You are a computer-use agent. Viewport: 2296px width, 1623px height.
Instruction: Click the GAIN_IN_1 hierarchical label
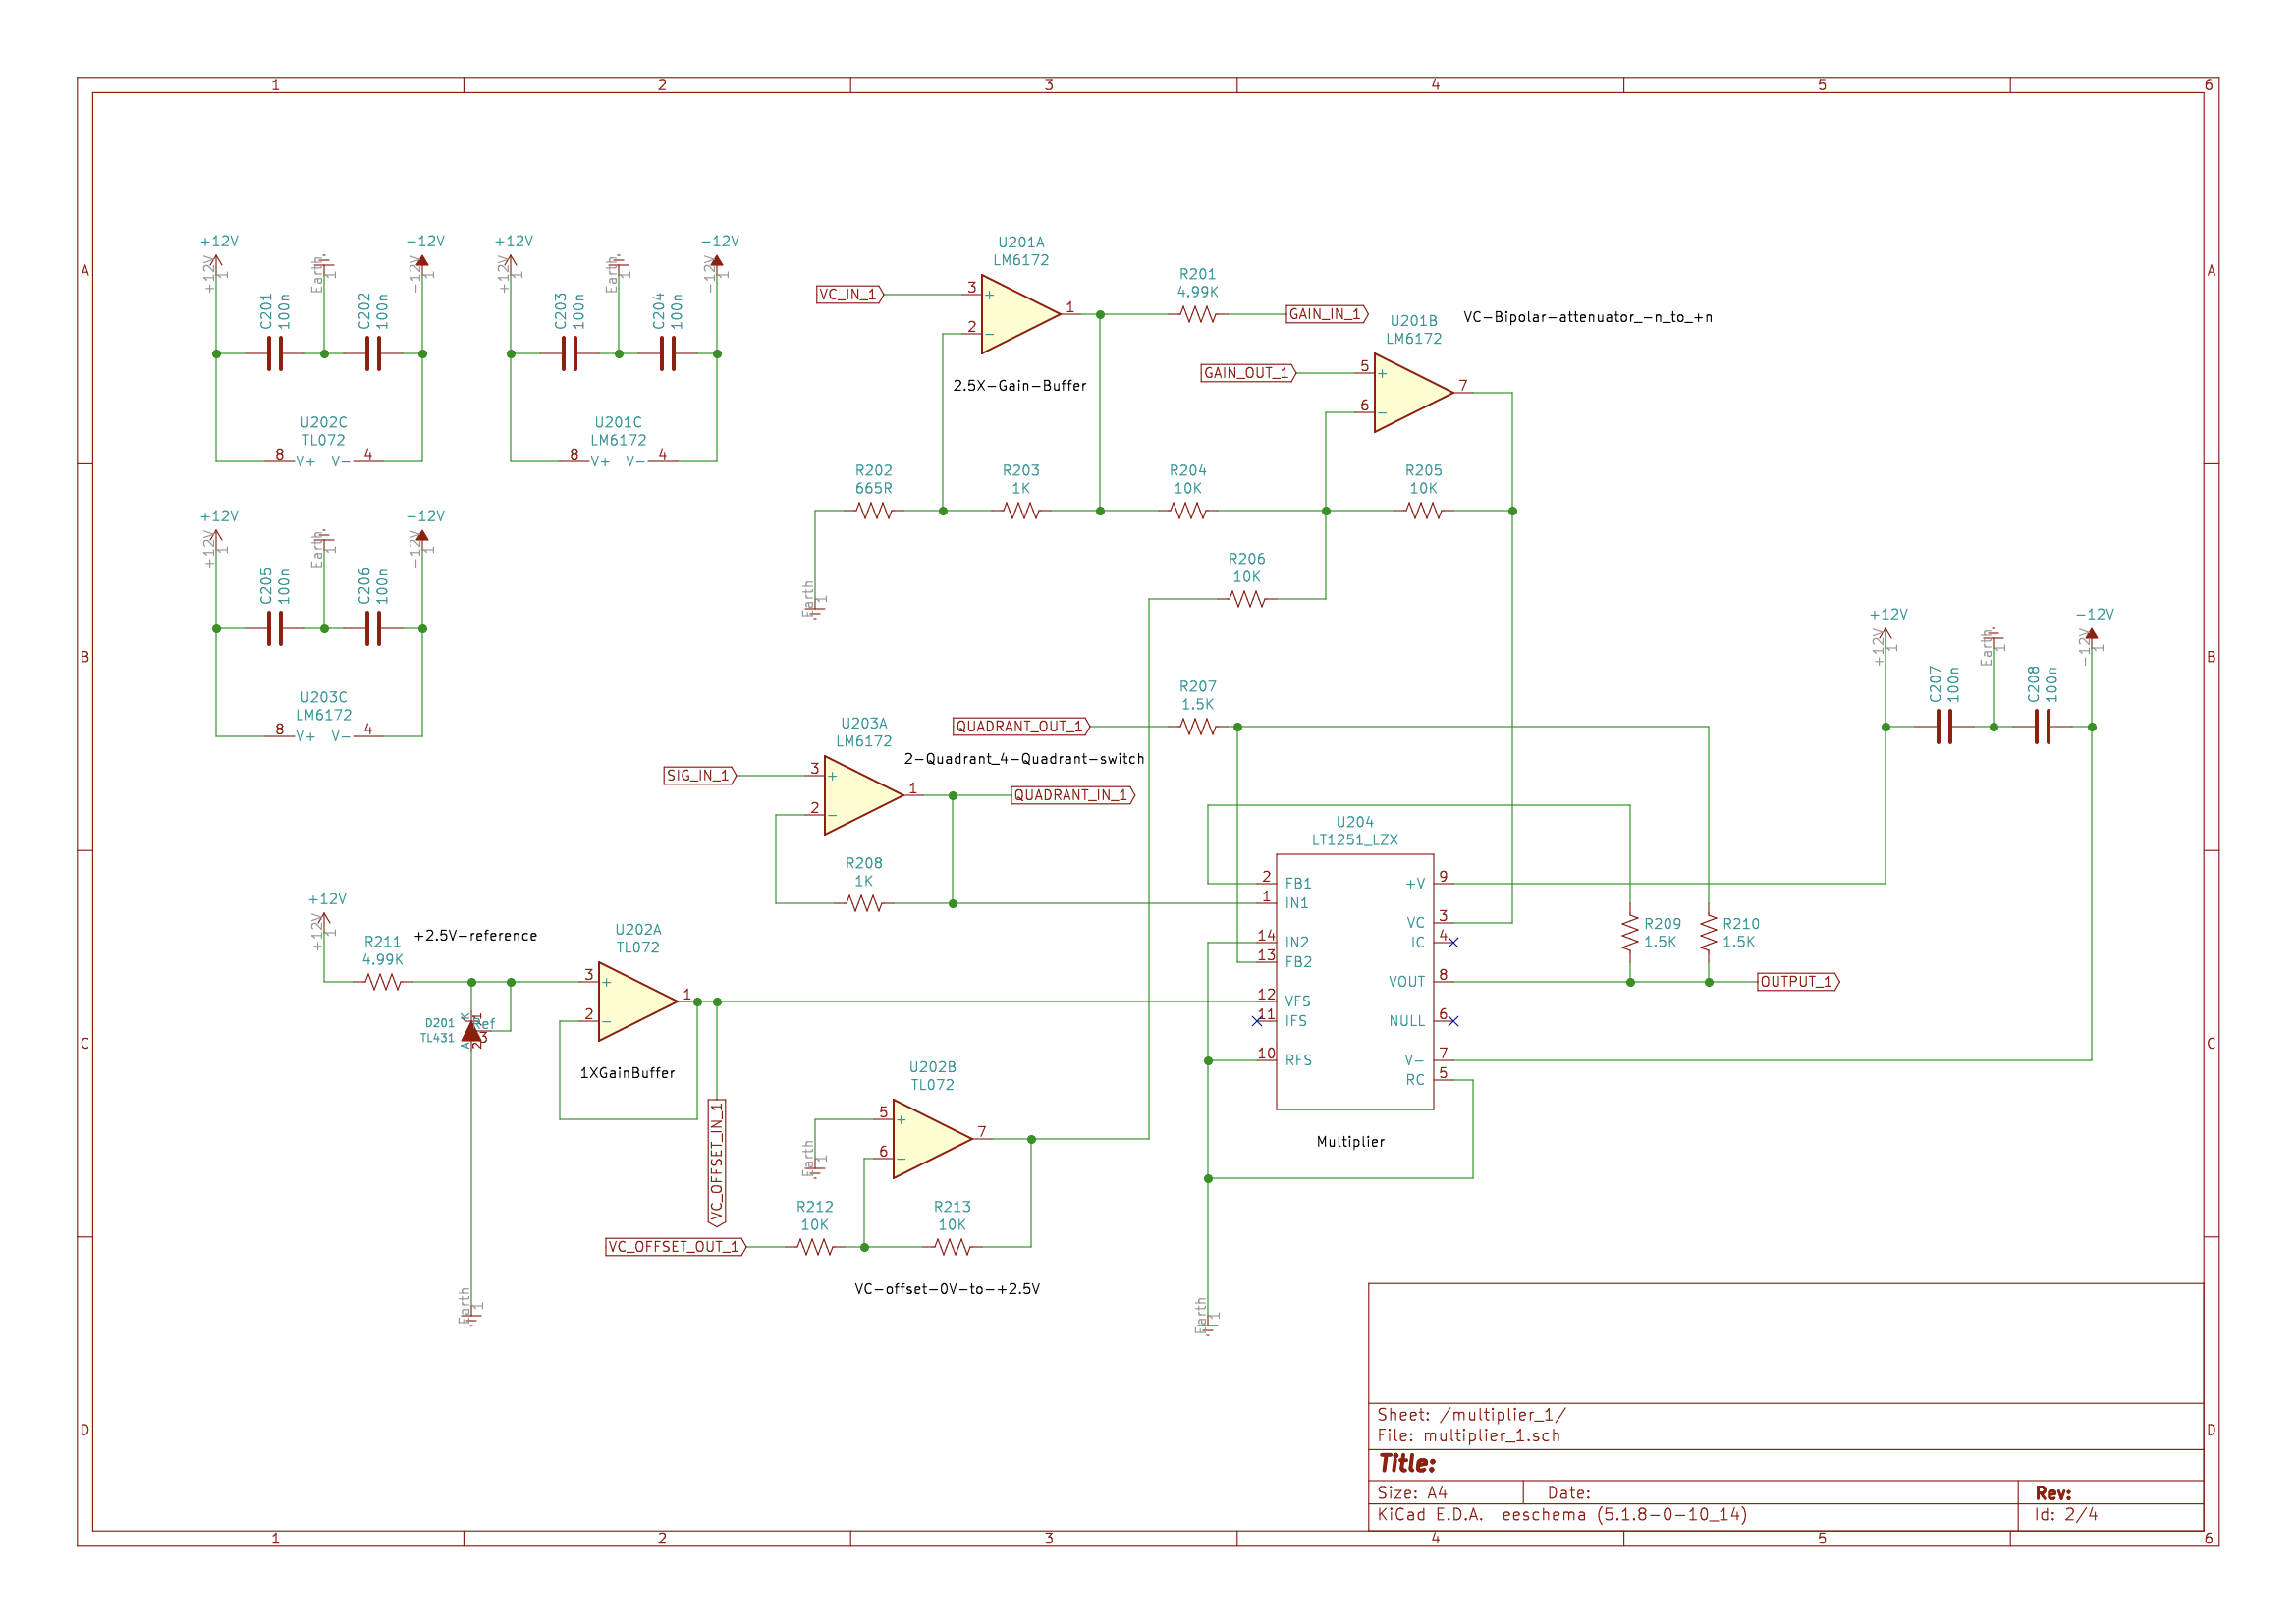click(1327, 314)
